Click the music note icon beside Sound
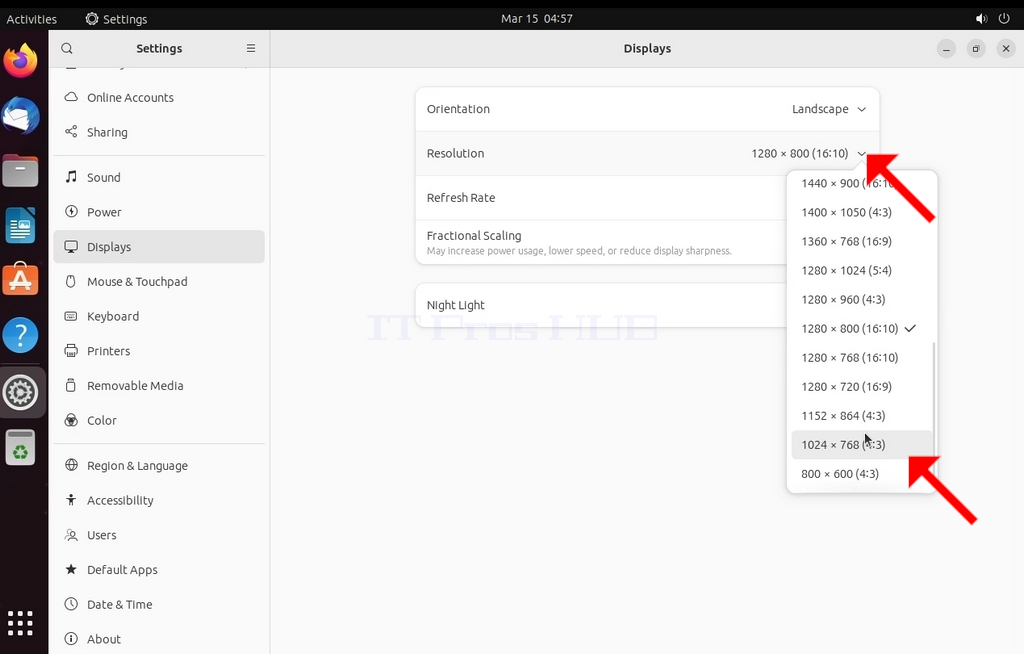 point(71,177)
